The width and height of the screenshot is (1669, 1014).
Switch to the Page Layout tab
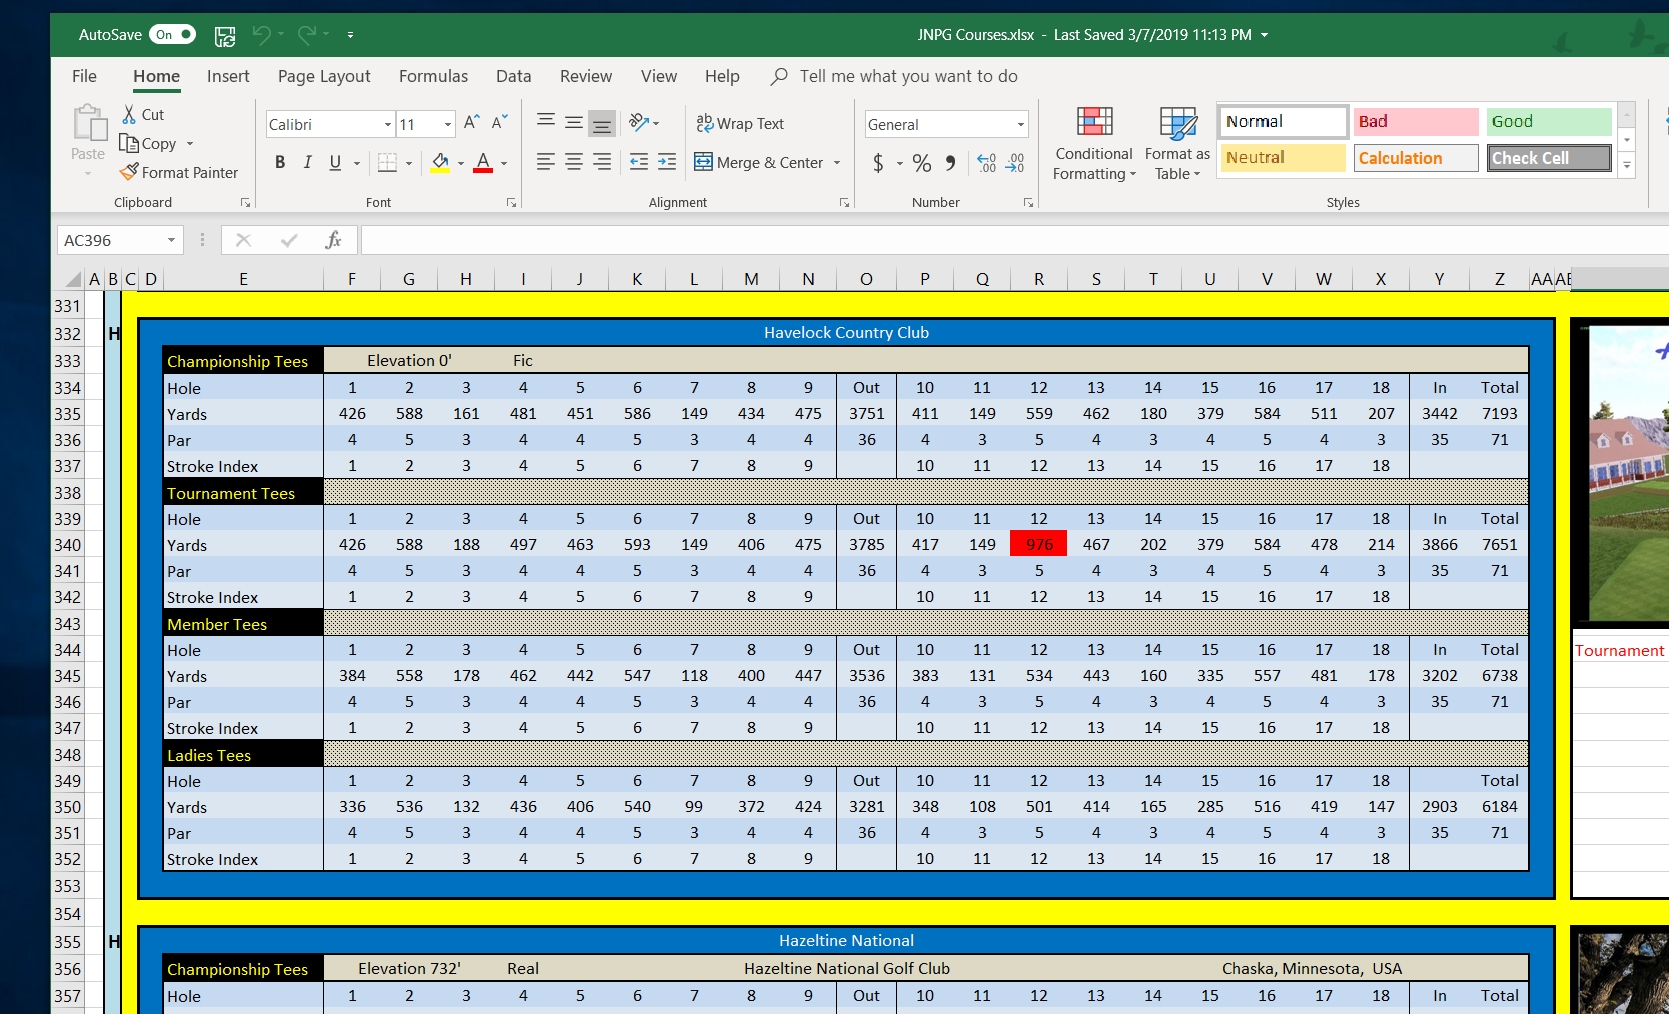point(324,76)
